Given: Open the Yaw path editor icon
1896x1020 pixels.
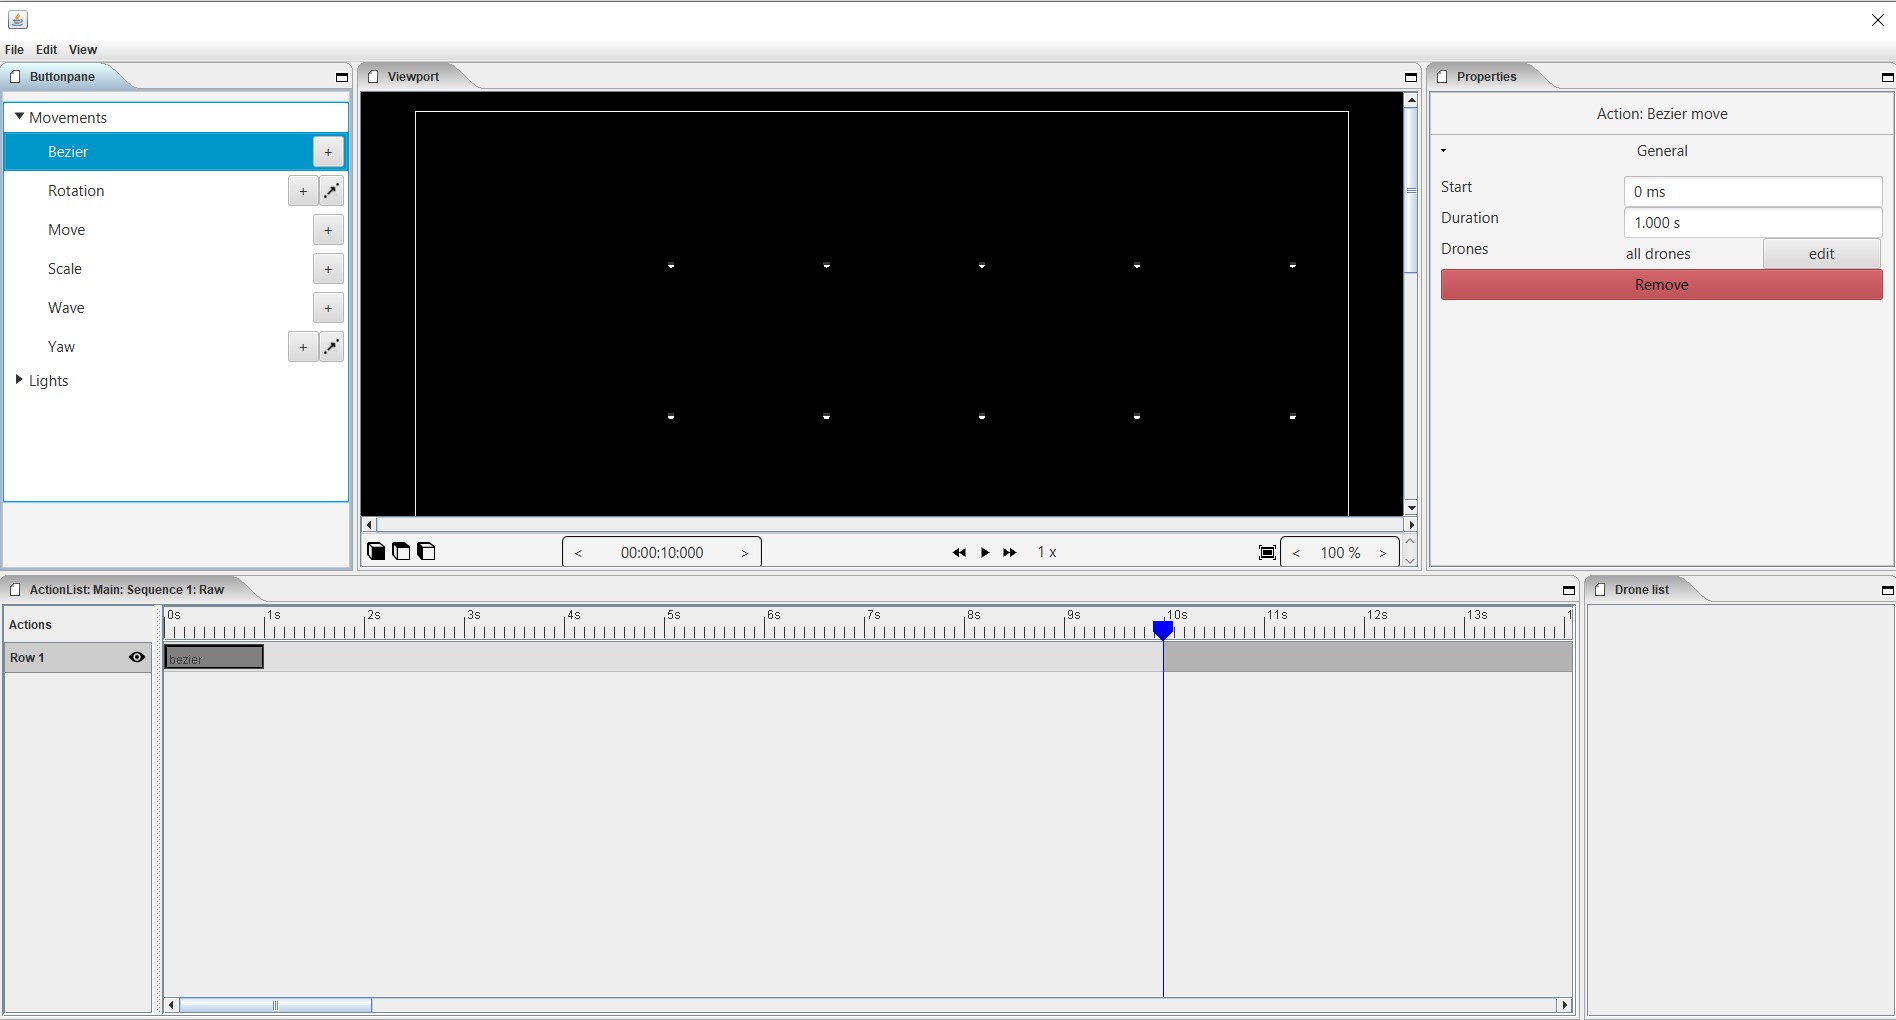Looking at the screenshot, I should coord(332,347).
